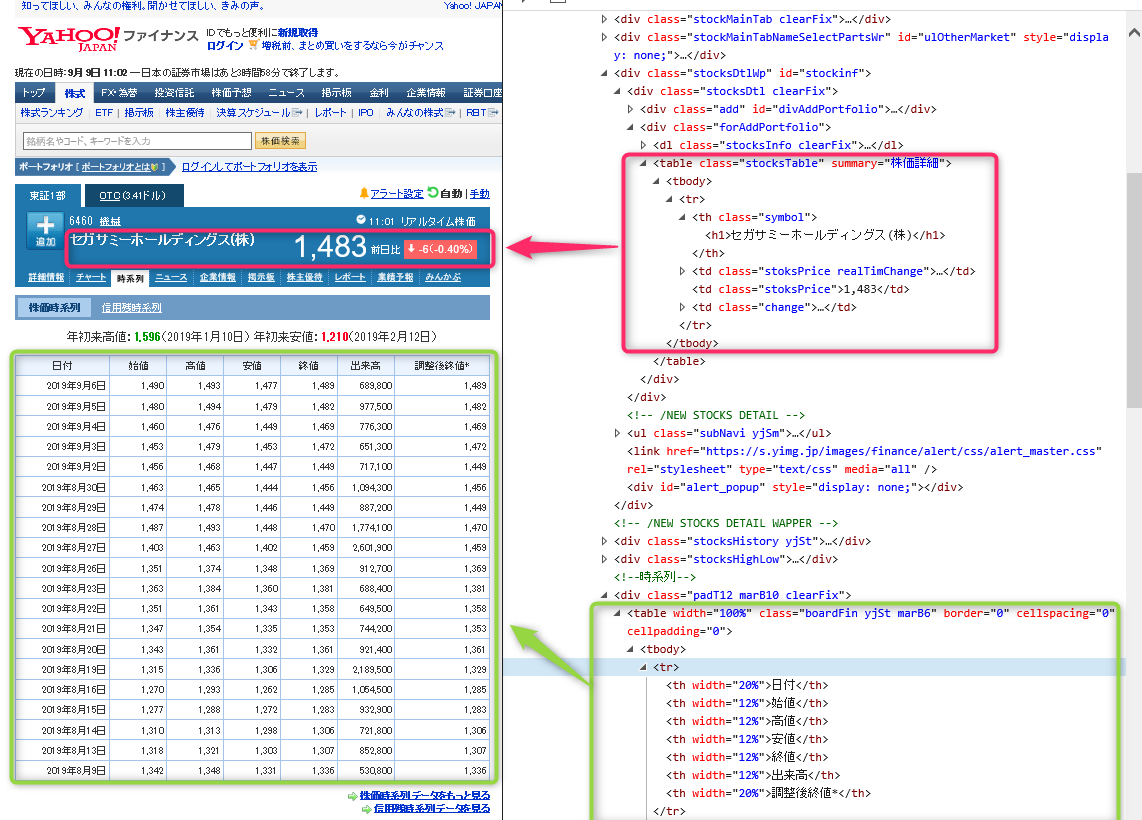Select the highlighted tr row in DOM tree
This screenshot has height=820, width=1142.
click(x=814, y=667)
